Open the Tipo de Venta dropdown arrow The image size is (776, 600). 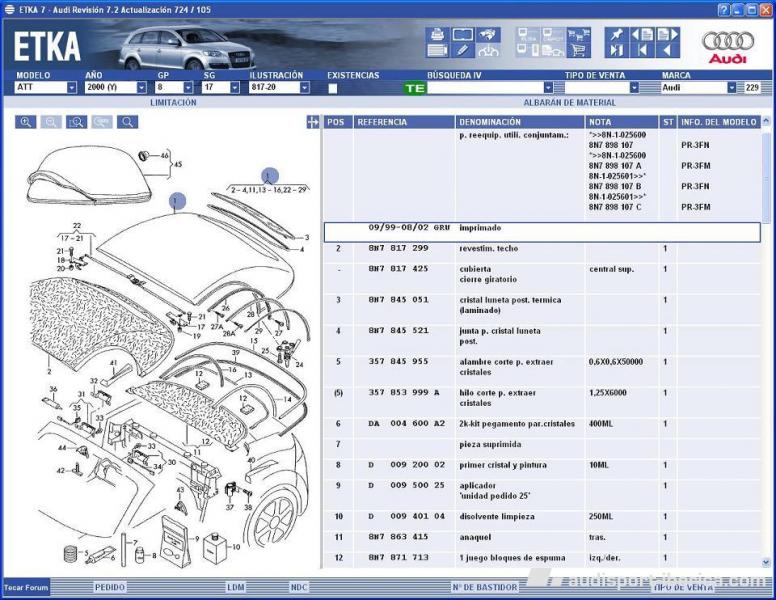634,88
